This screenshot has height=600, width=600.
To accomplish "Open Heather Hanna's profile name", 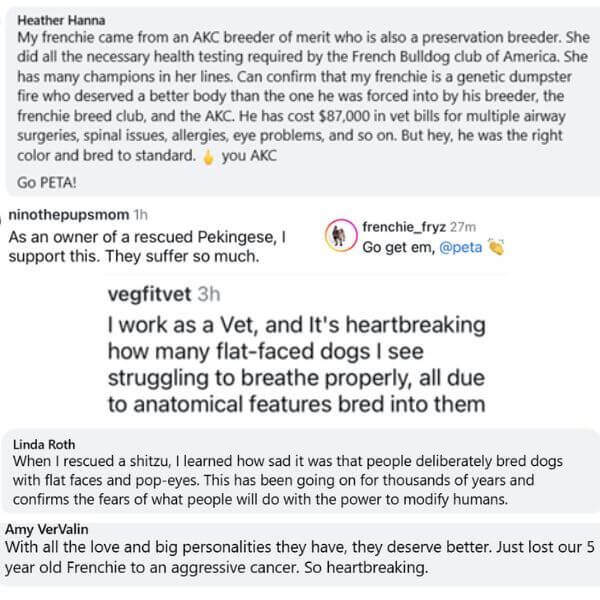I will click(x=61, y=20).
